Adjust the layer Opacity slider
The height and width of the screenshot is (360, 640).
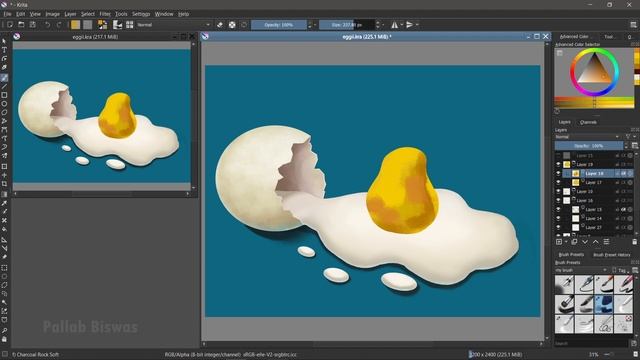(589, 146)
